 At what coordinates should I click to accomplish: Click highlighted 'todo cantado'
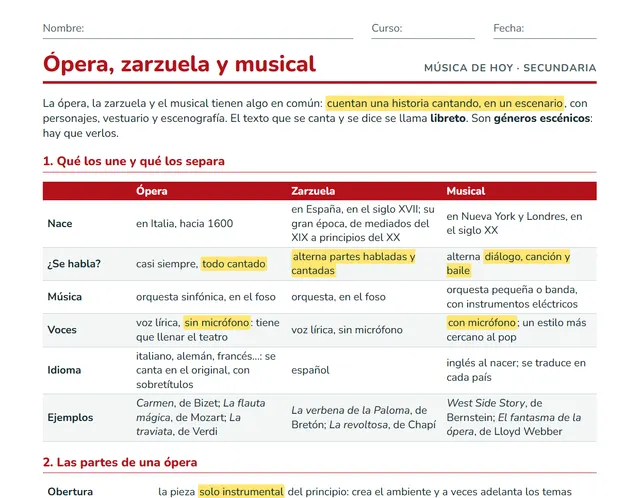click(x=234, y=264)
